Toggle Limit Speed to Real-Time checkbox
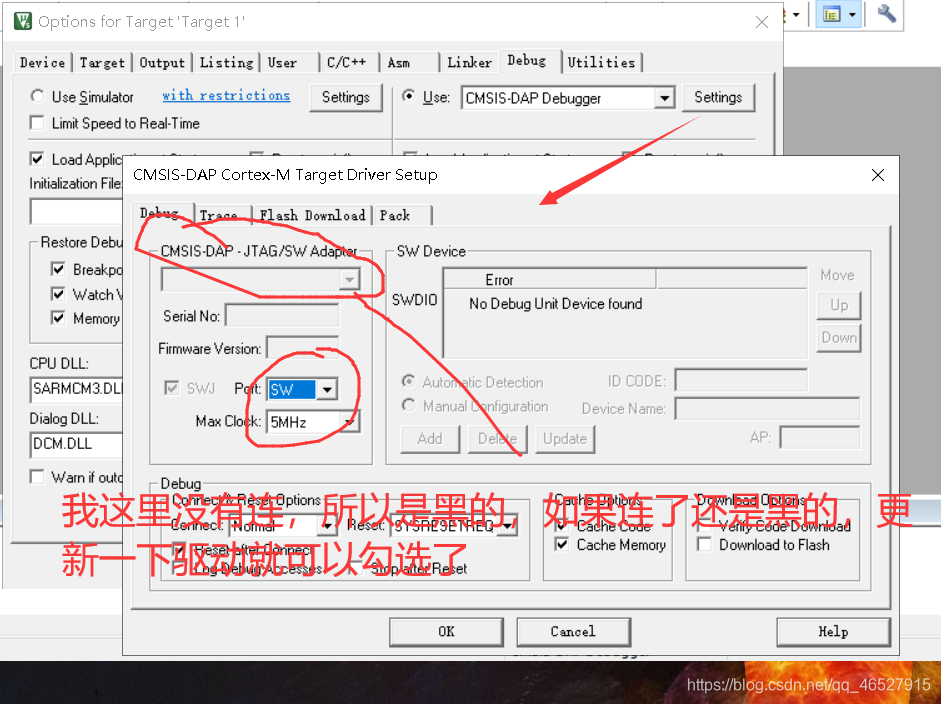The width and height of the screenshot is (941, 704). click(x=37, y=123)
